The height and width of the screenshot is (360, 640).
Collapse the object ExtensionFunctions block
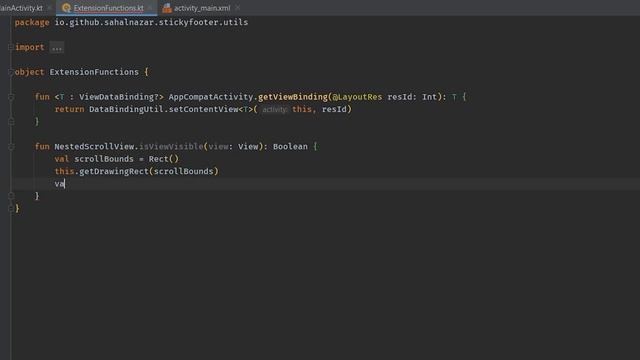[x=11, y=72]
